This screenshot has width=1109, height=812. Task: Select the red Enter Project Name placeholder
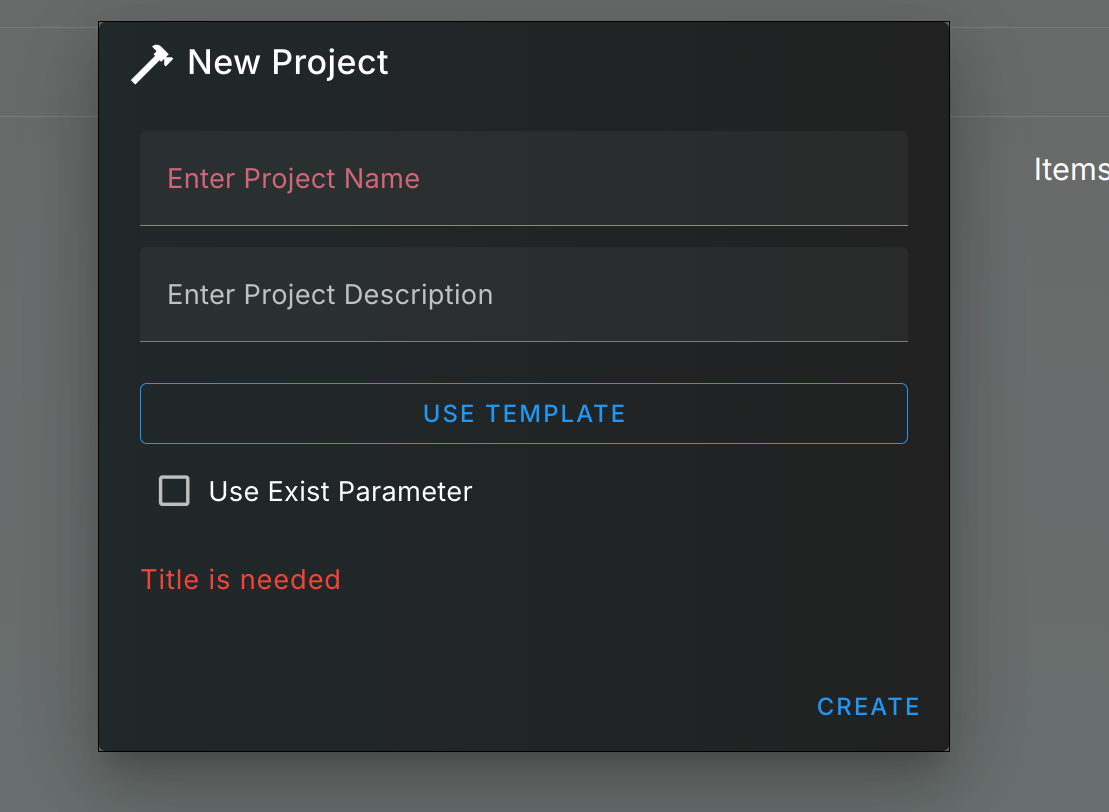(x=294, y=179)
